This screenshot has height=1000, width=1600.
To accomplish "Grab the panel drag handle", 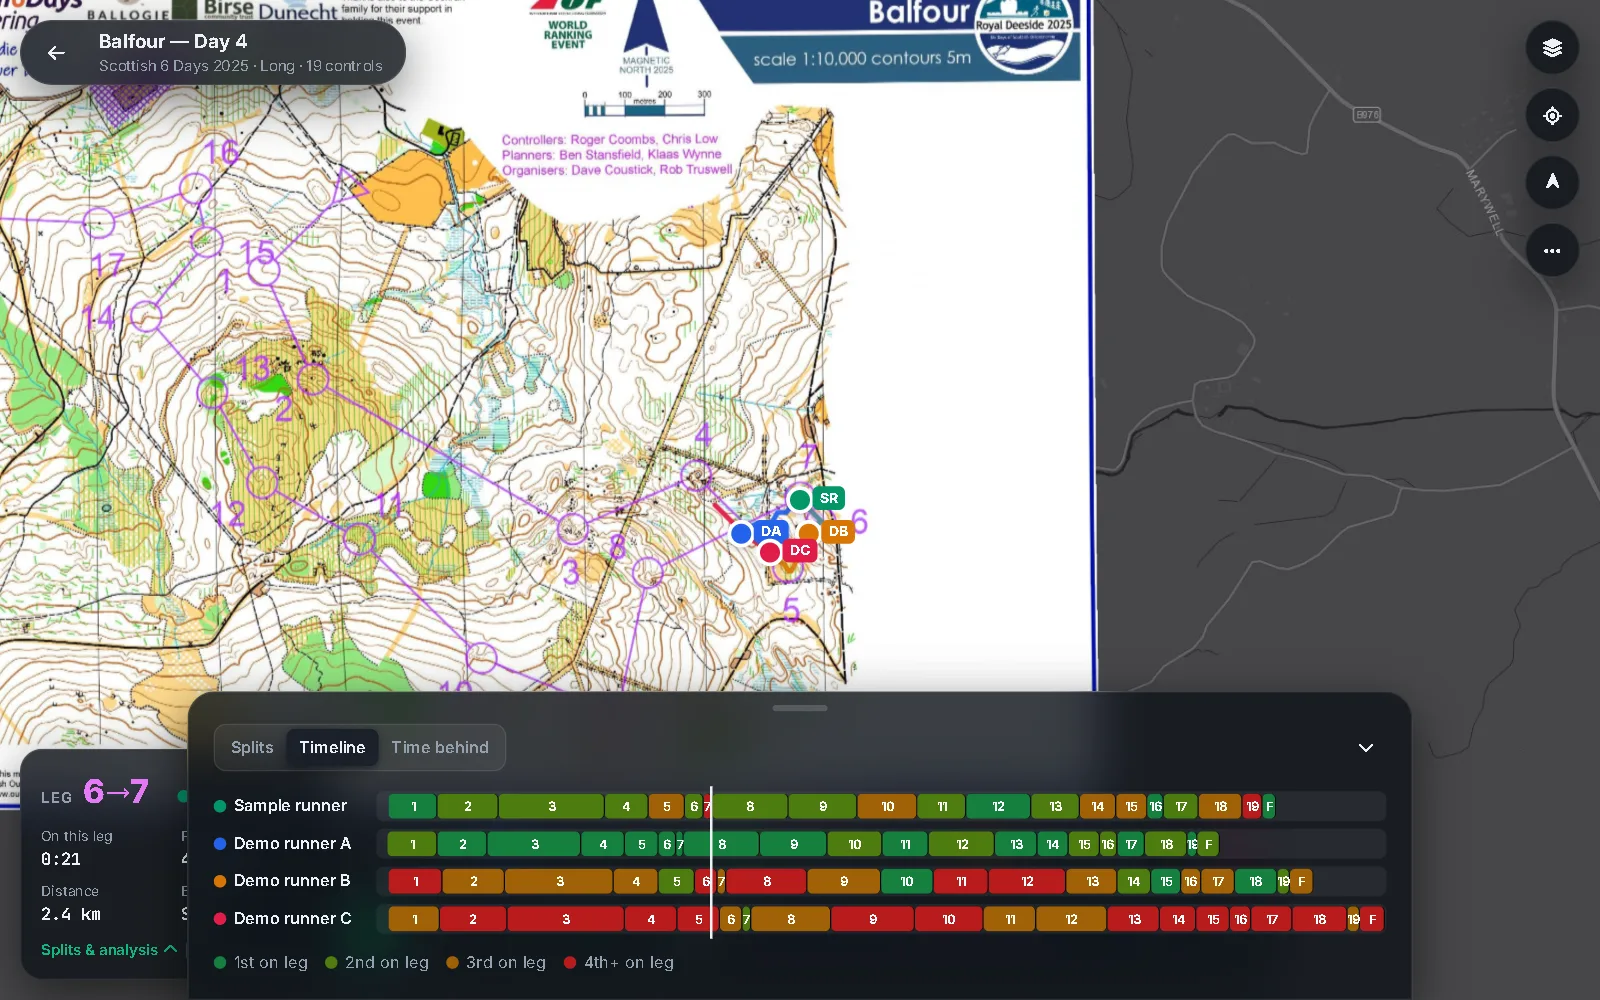I will 800,708.
